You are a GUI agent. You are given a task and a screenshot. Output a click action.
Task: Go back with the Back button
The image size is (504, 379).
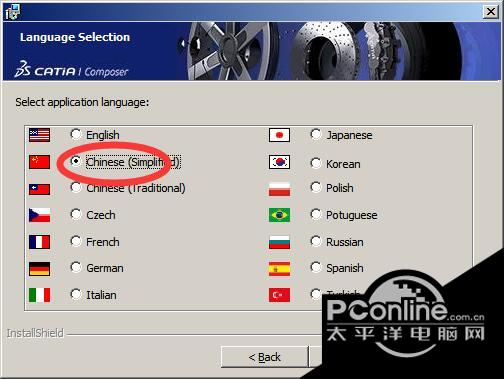[x=265, y=357]
